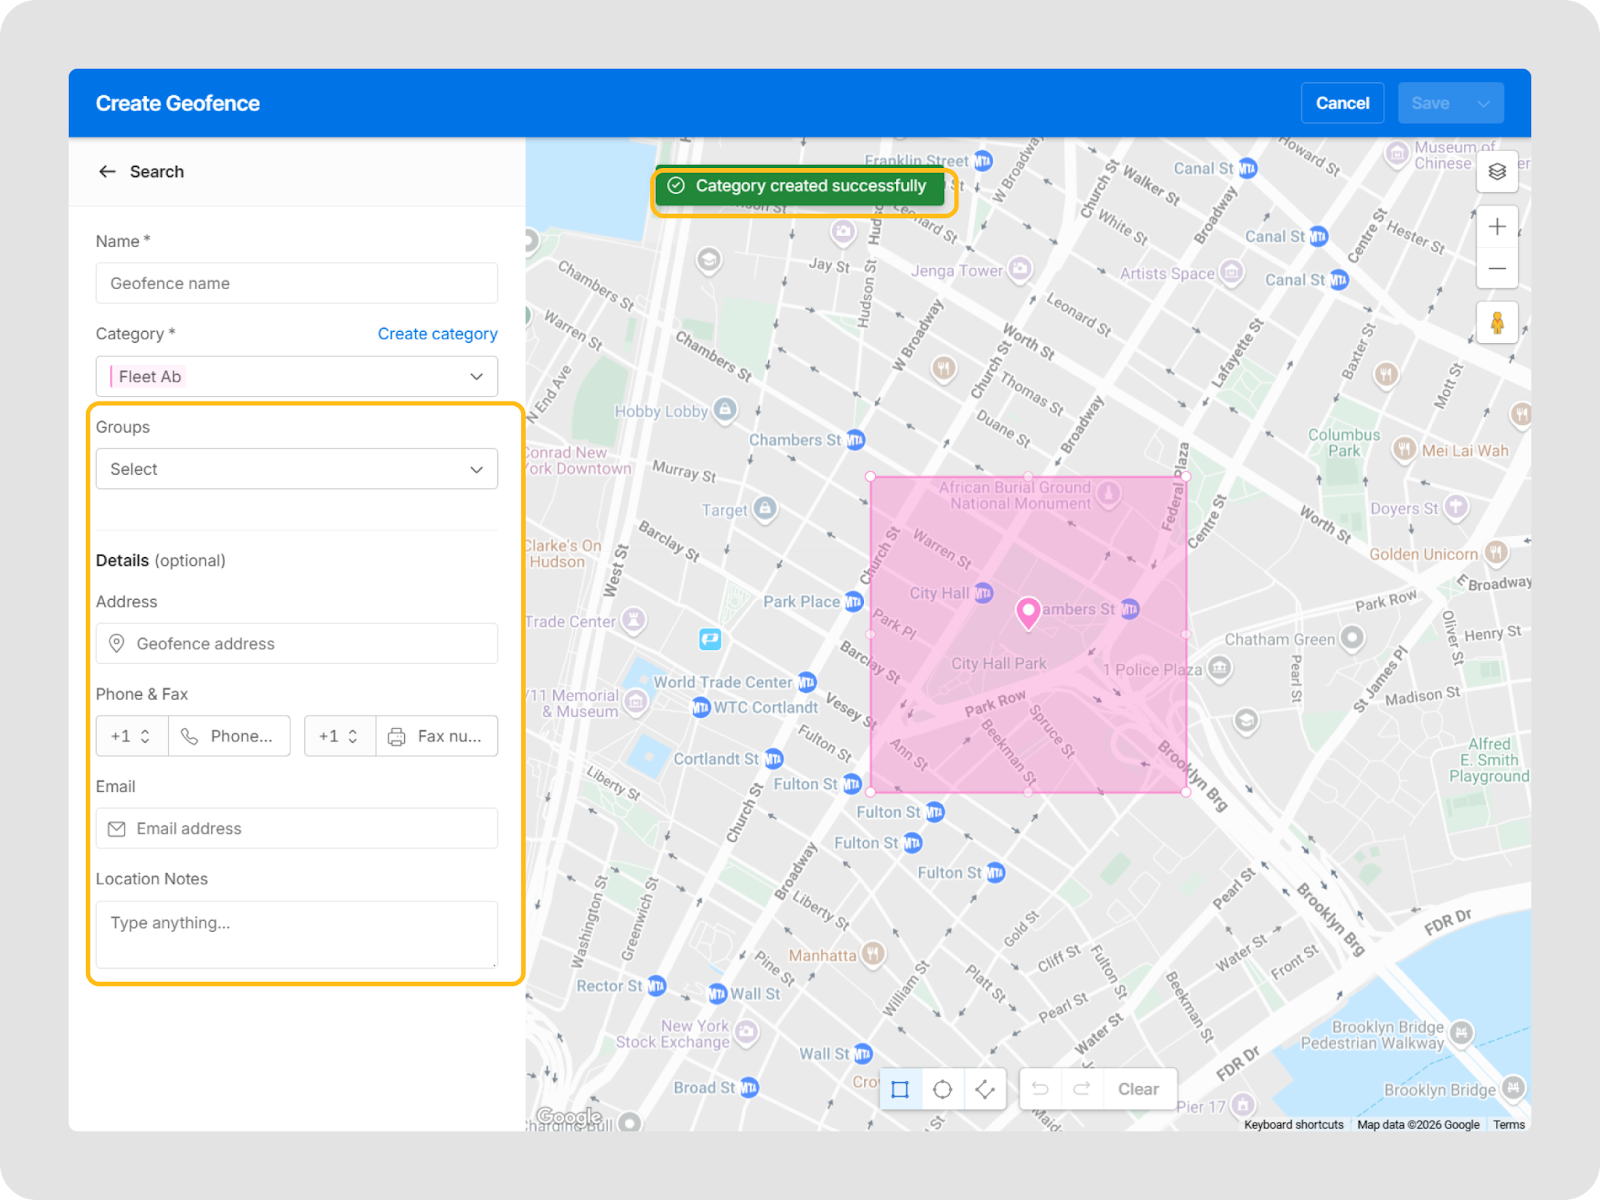
Task: Zoom in on the map
Action: point(1497,227)
